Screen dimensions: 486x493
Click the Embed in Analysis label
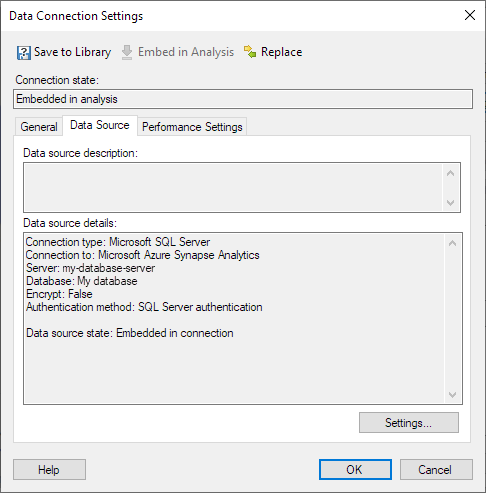pyautogui.click(x=186, y=52)
